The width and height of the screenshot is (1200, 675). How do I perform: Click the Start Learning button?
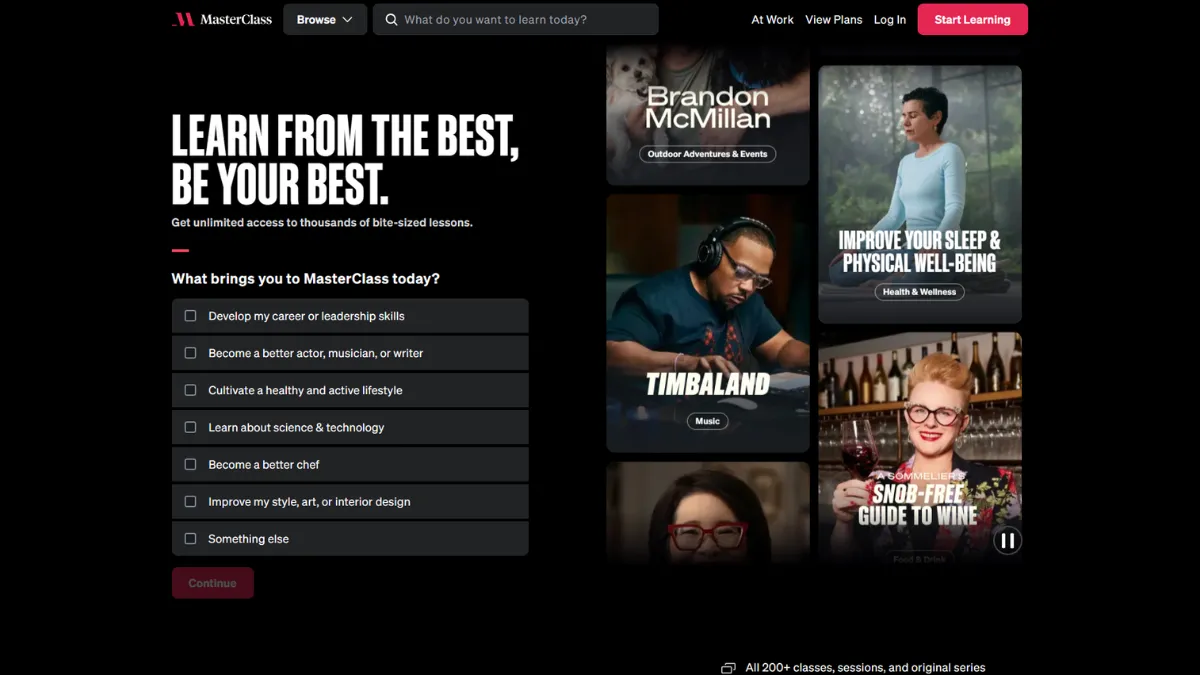tap(972, 19)
